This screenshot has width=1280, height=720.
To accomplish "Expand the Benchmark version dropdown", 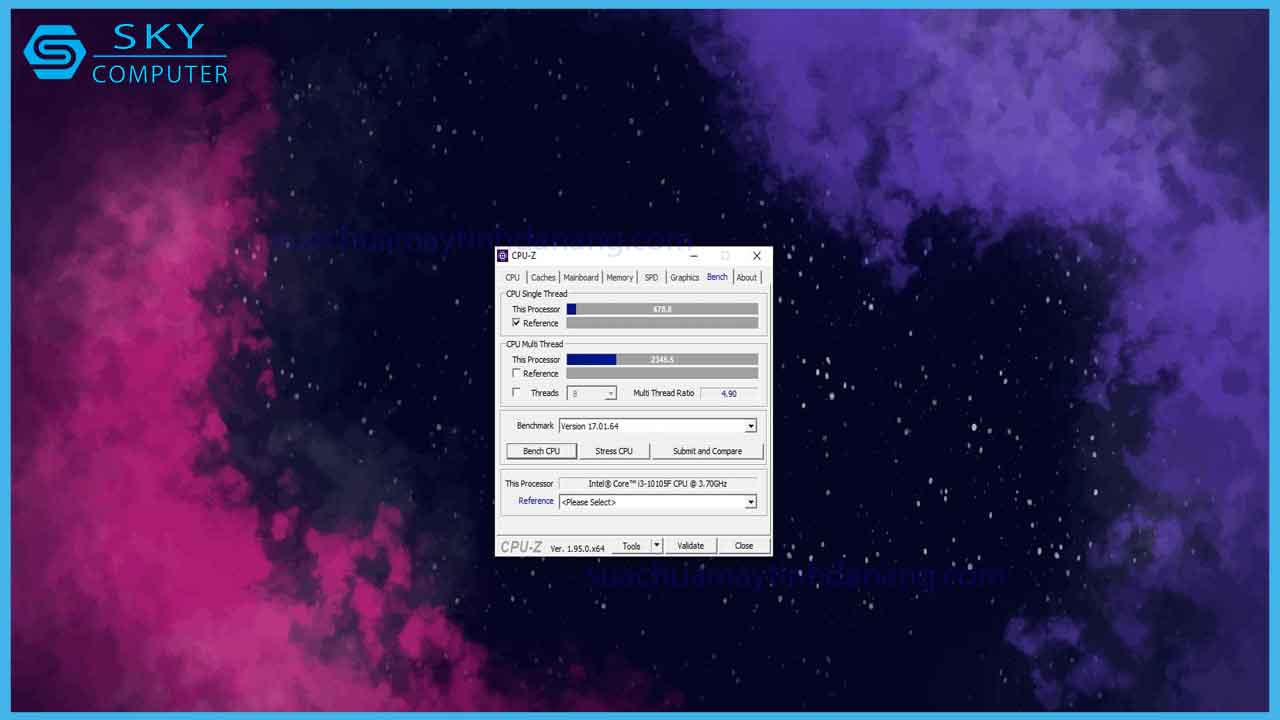I will click(x=750, y=426).
